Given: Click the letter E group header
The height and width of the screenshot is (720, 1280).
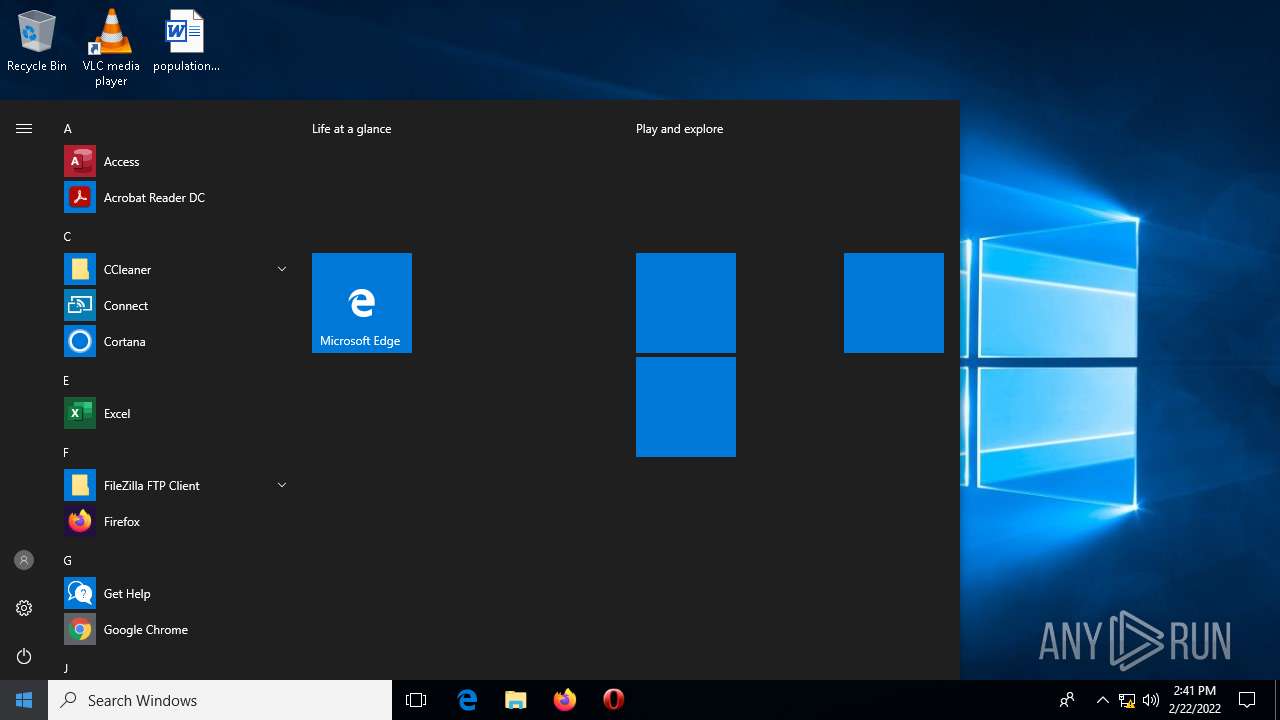Looking at the screenshot, I should (x=68, y=381).
